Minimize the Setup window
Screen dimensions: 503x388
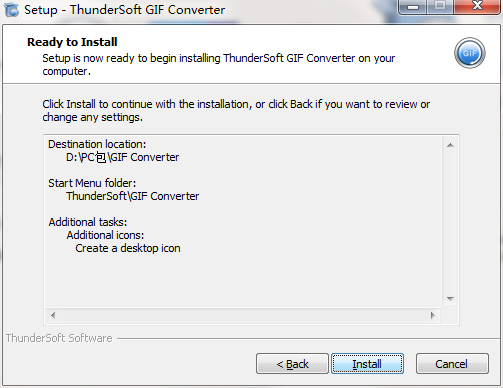pyautogui.click(x=413, y=7)
